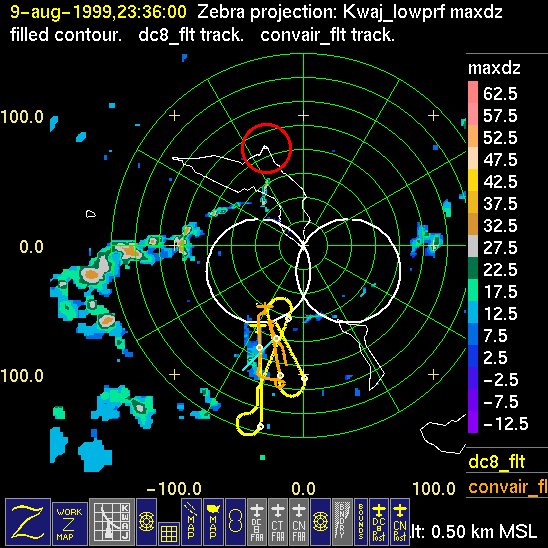Select the CT FAA aircraft icon
The width and height of the screenshot is (548, 548).
click(x=278, y=522)
